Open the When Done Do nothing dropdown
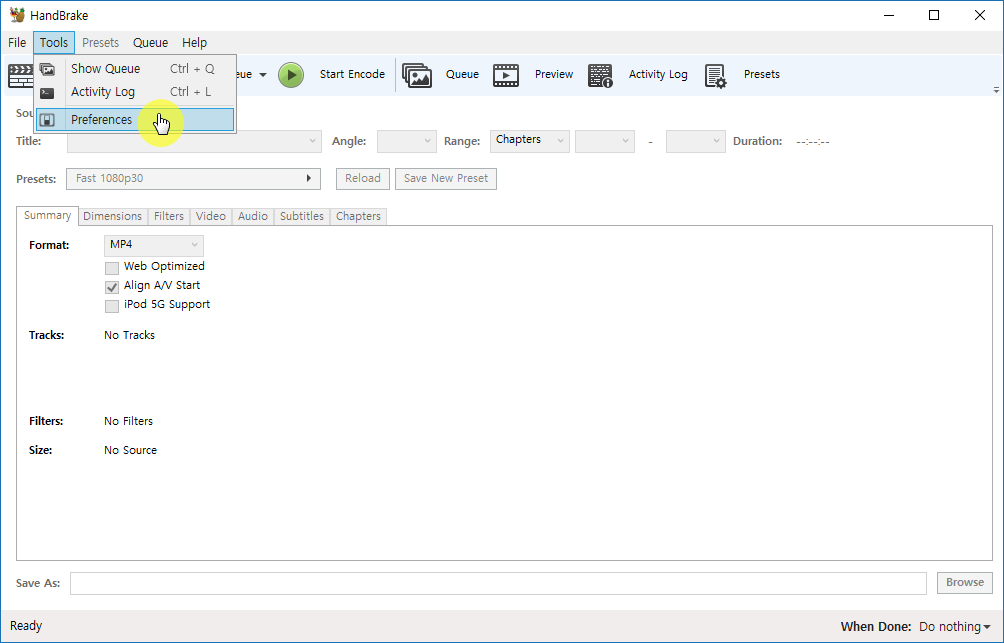The image size is (1004, 643). (x=955, y=627)
